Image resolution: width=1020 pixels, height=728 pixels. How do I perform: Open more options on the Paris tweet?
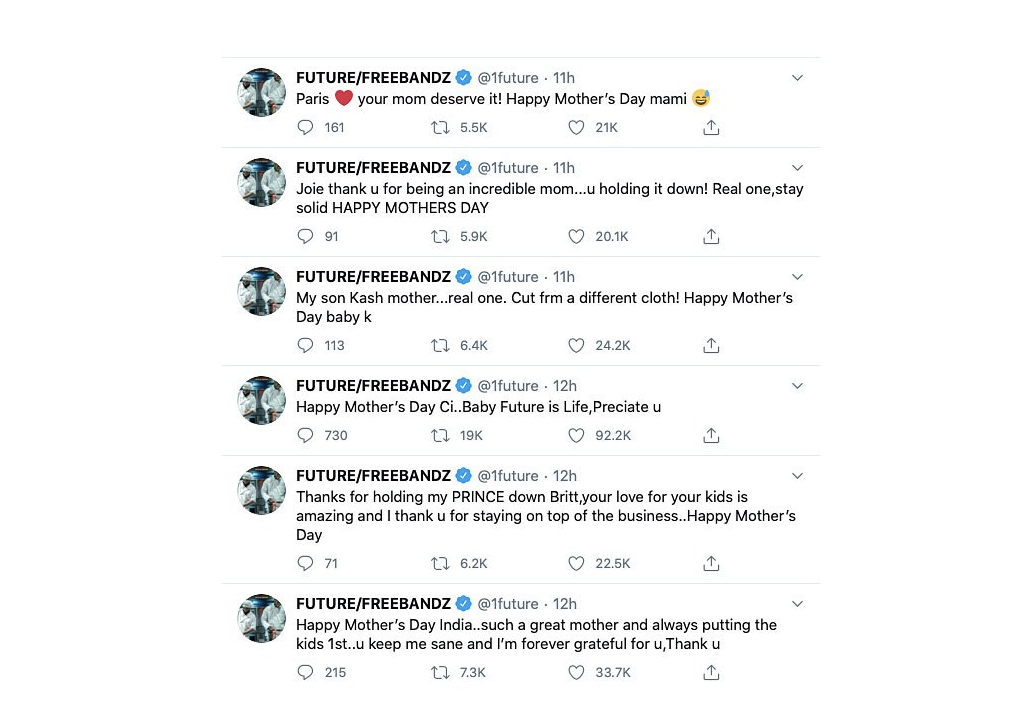(x=797, y=78)
